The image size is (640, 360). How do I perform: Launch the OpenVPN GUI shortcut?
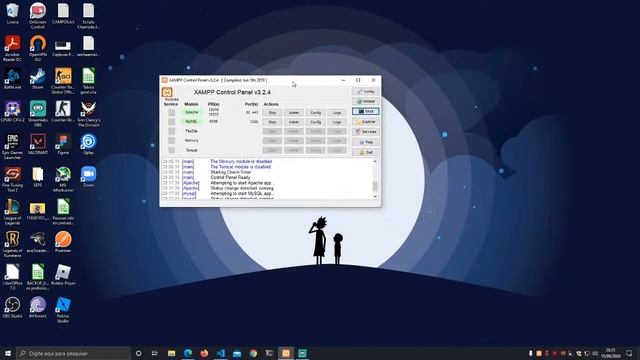coord(38,49)
